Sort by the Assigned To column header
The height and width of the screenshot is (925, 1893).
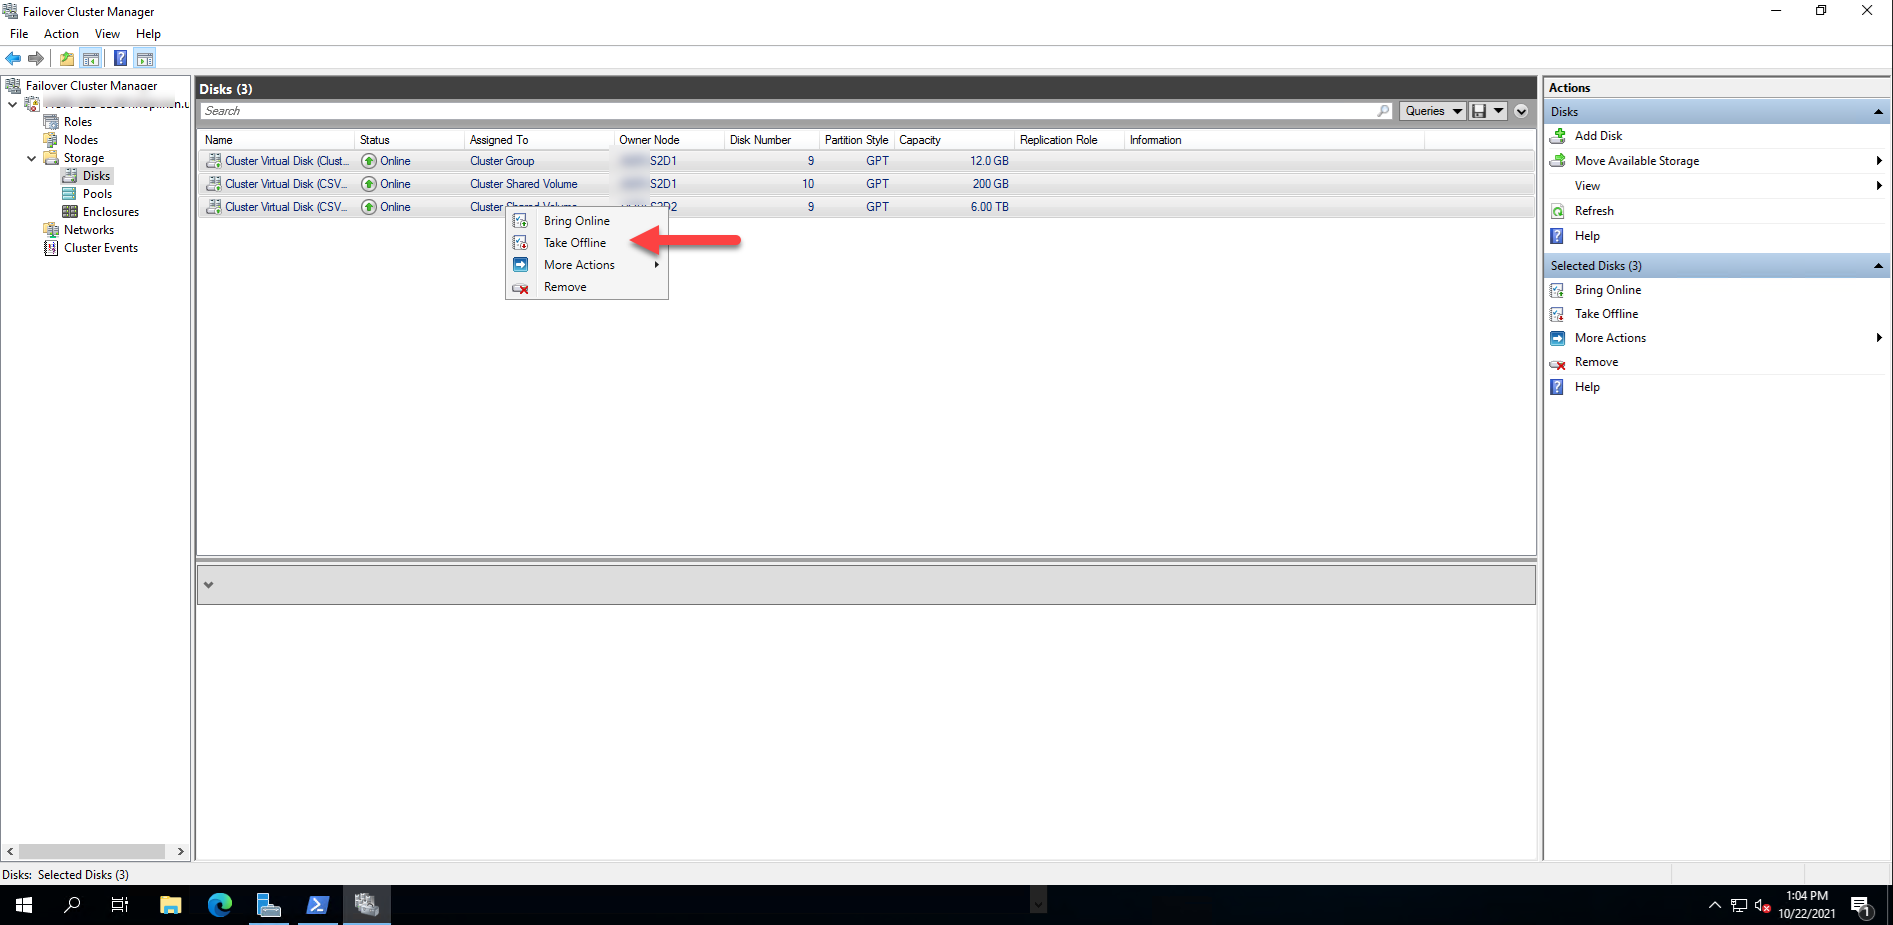pyautogui.click(x=538, y=140)
